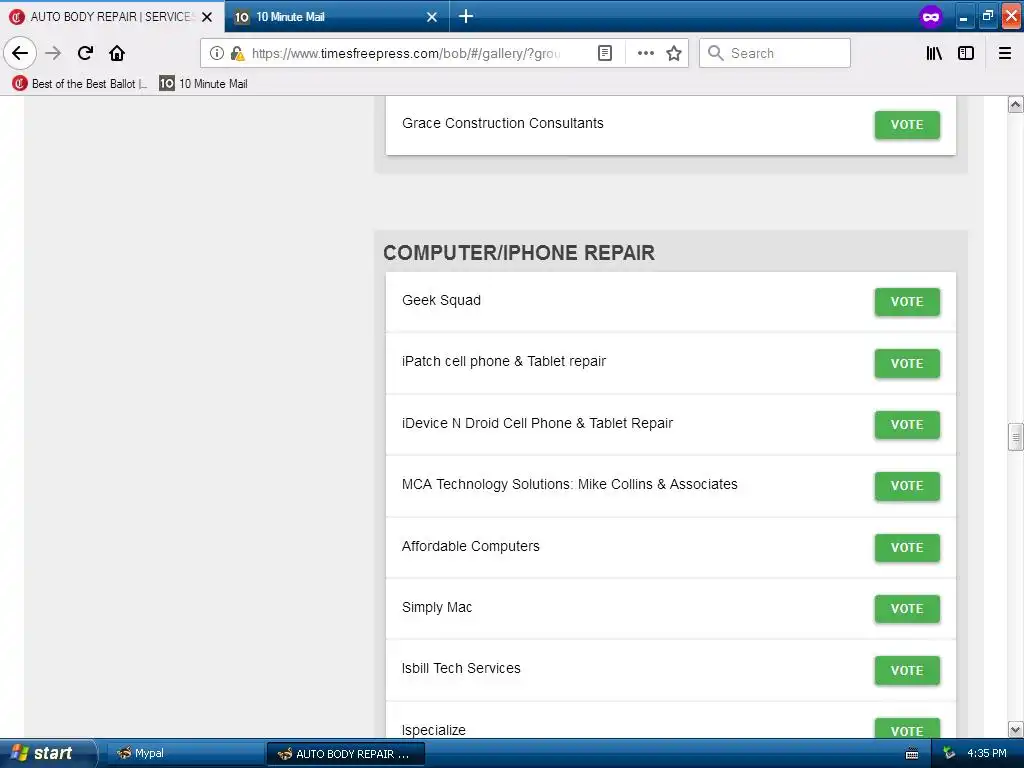This screenshot has height=768, width=1024.
Task: Switch to the 10 Minute Mail tab
Action: [x=336, y=16]
